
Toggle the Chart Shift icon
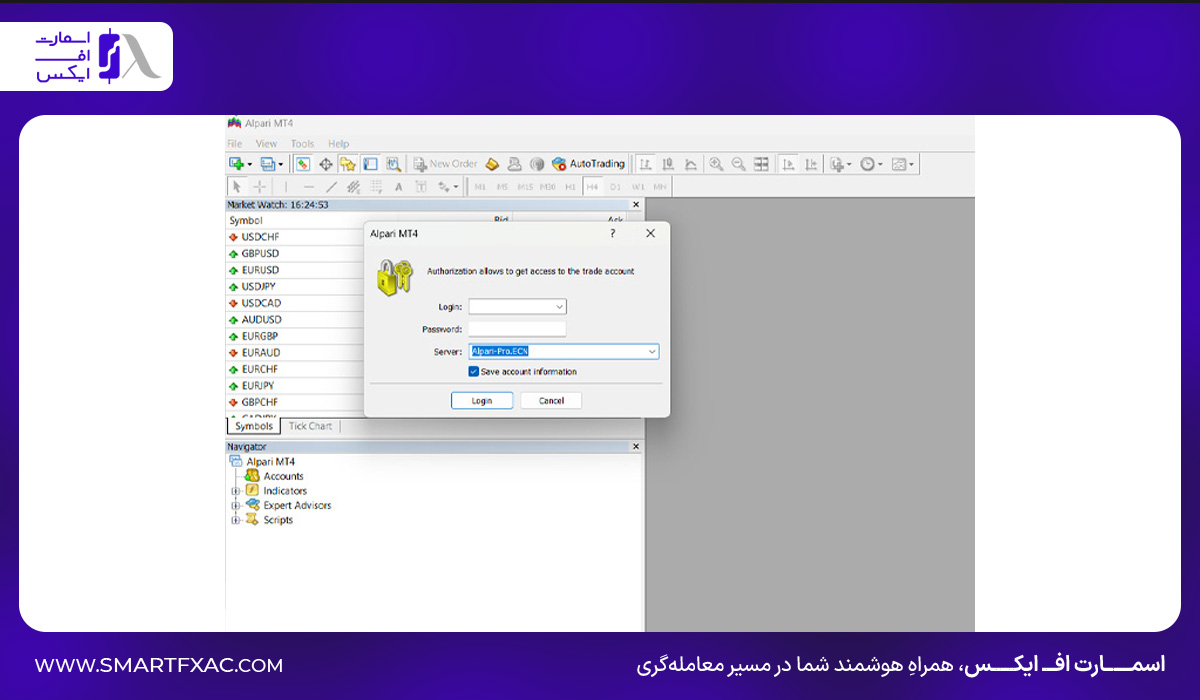point(811,164)
